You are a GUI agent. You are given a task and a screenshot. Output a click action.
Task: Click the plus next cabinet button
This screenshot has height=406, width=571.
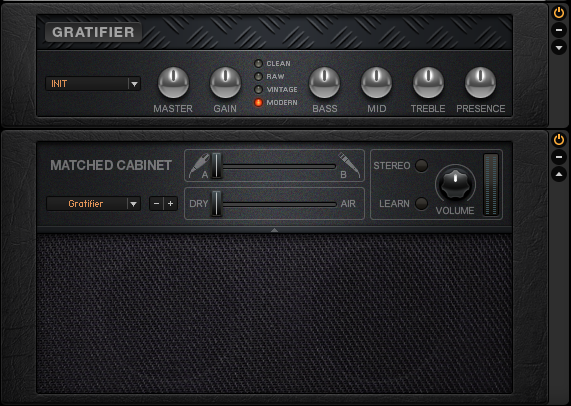click(x=170, y=204)
